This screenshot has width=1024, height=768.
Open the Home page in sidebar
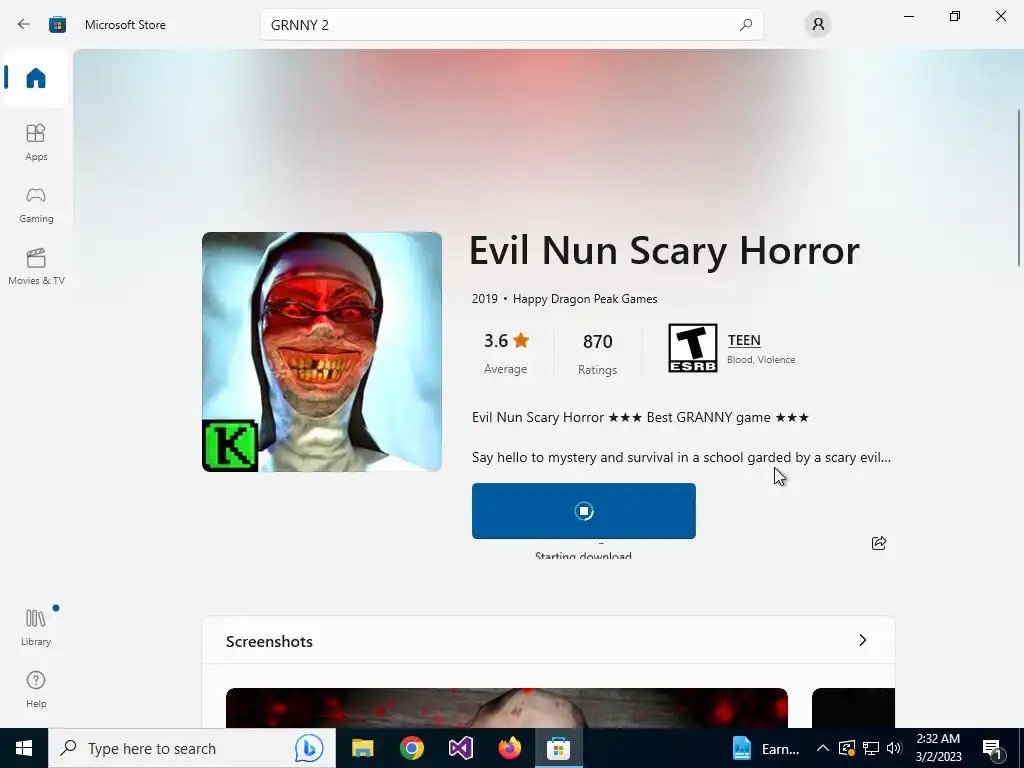(x=36, y=78)
